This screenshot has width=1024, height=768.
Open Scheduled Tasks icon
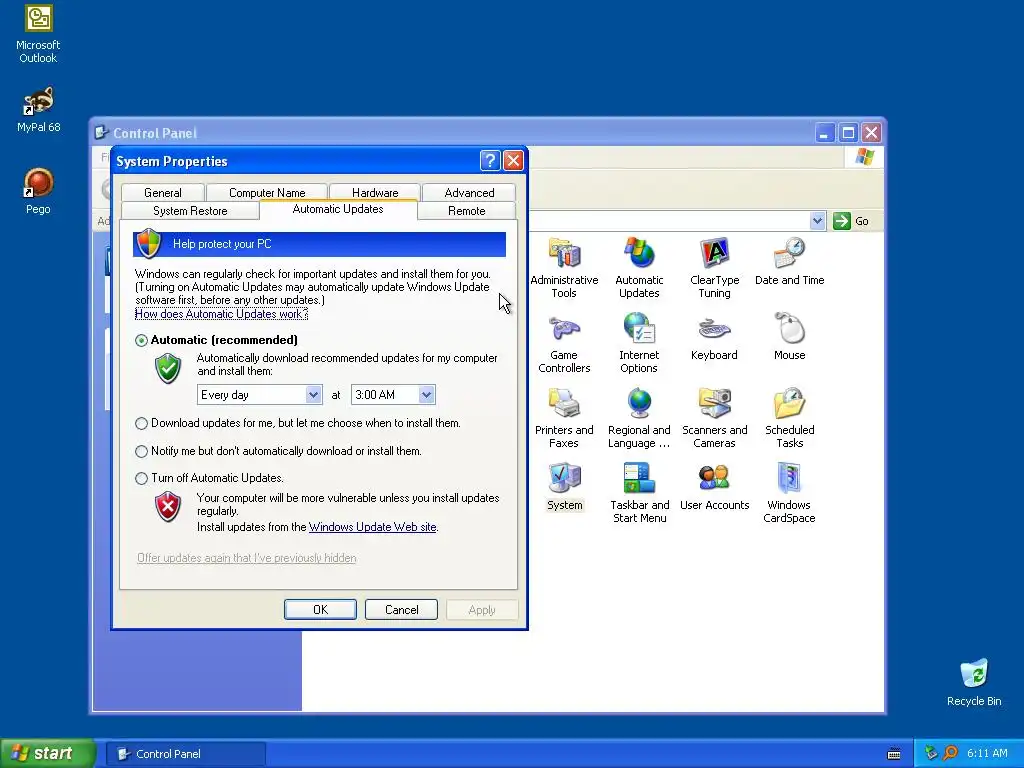tap(790, 418)
